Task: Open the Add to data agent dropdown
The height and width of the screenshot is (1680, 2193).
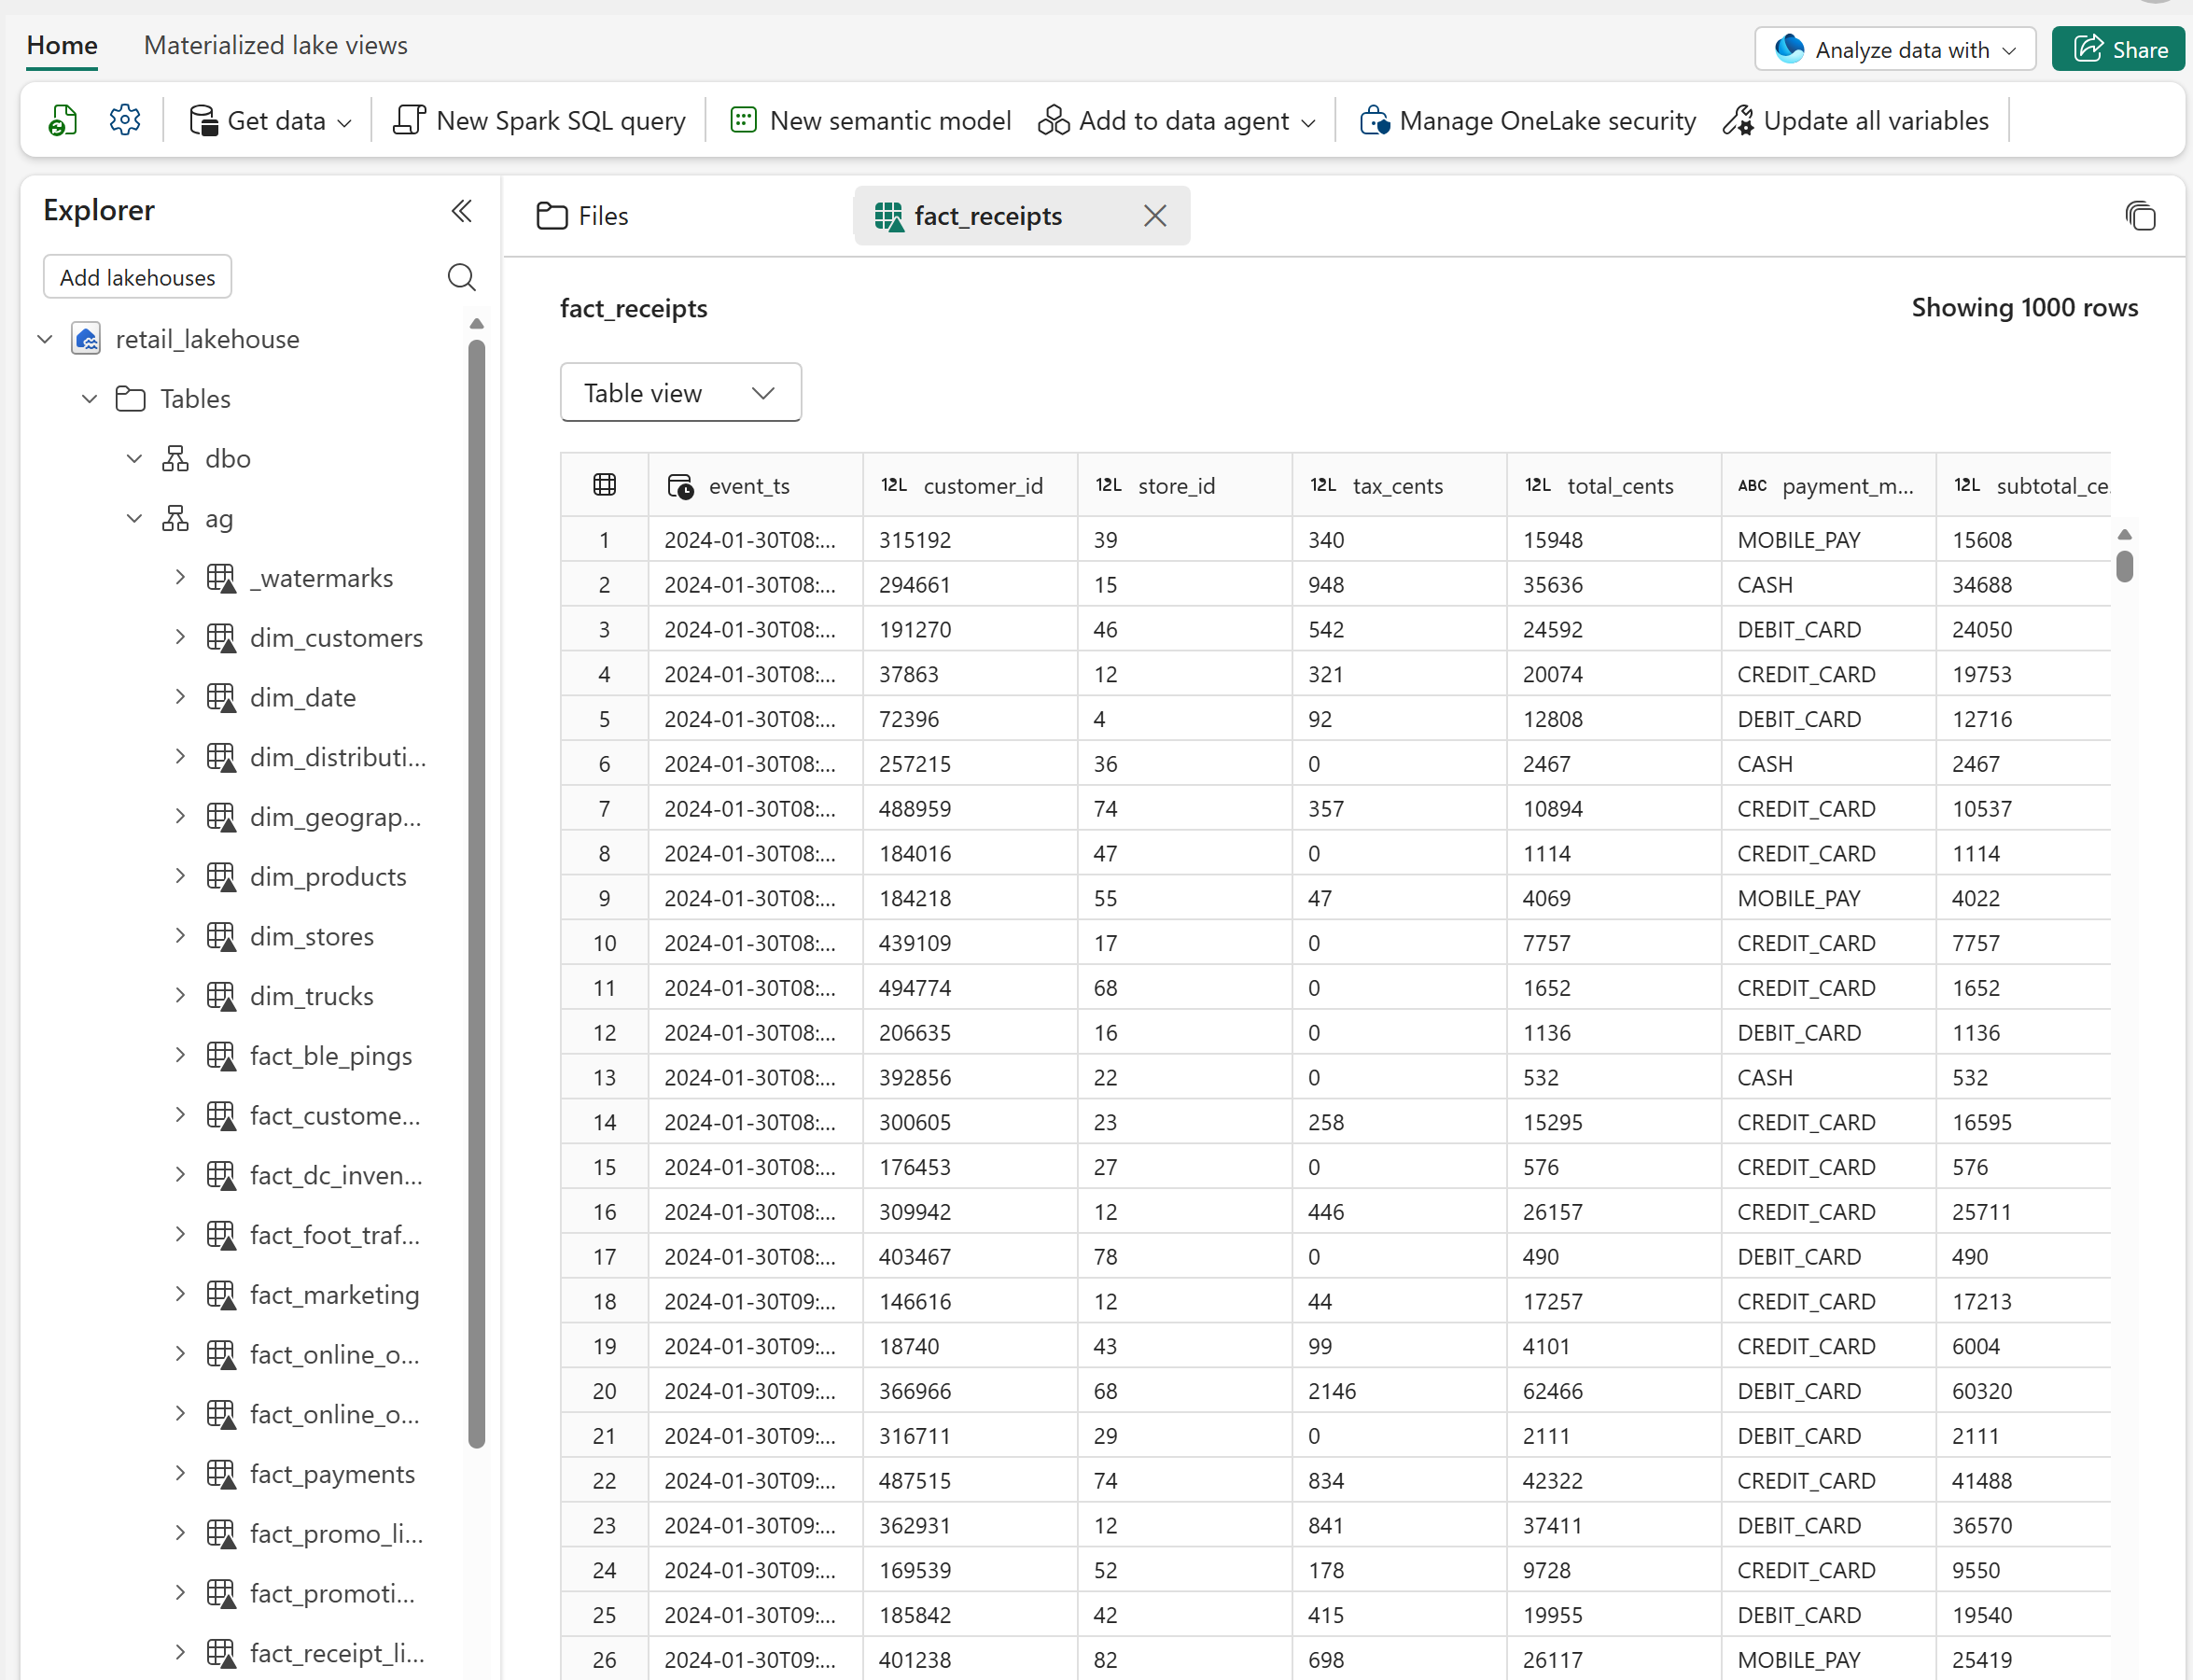Action: (1176, 121)
